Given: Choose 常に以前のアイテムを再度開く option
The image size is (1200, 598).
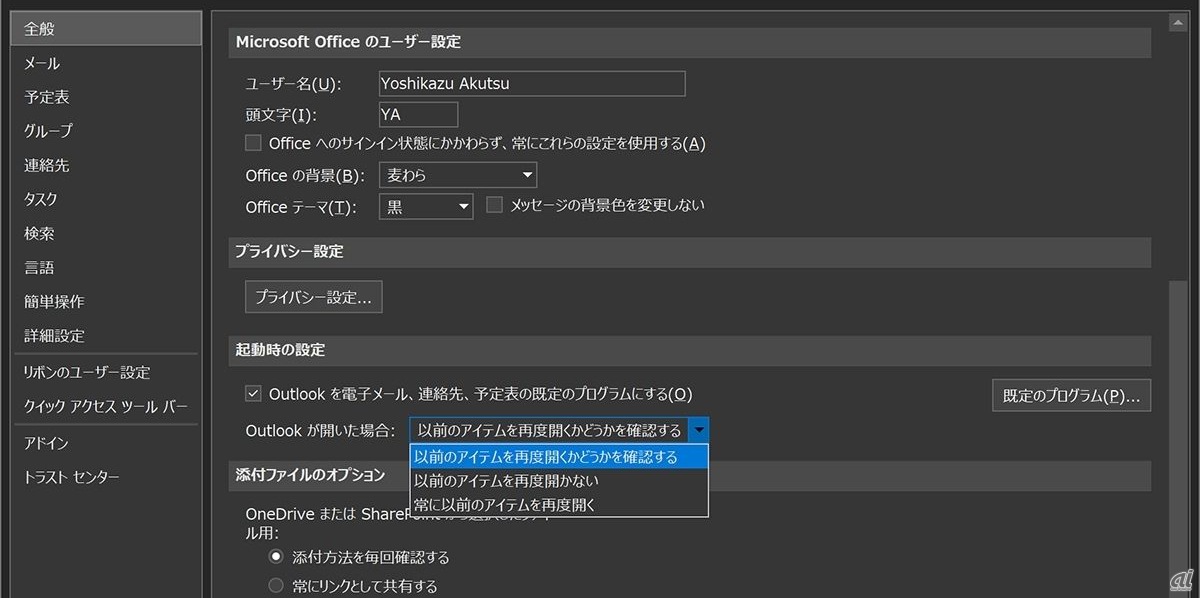Looking at the screenshot, I should tap(559, 505).
